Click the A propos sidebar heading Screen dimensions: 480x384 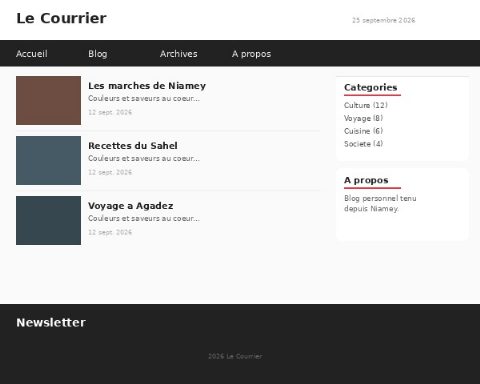[x=366, y=180]
